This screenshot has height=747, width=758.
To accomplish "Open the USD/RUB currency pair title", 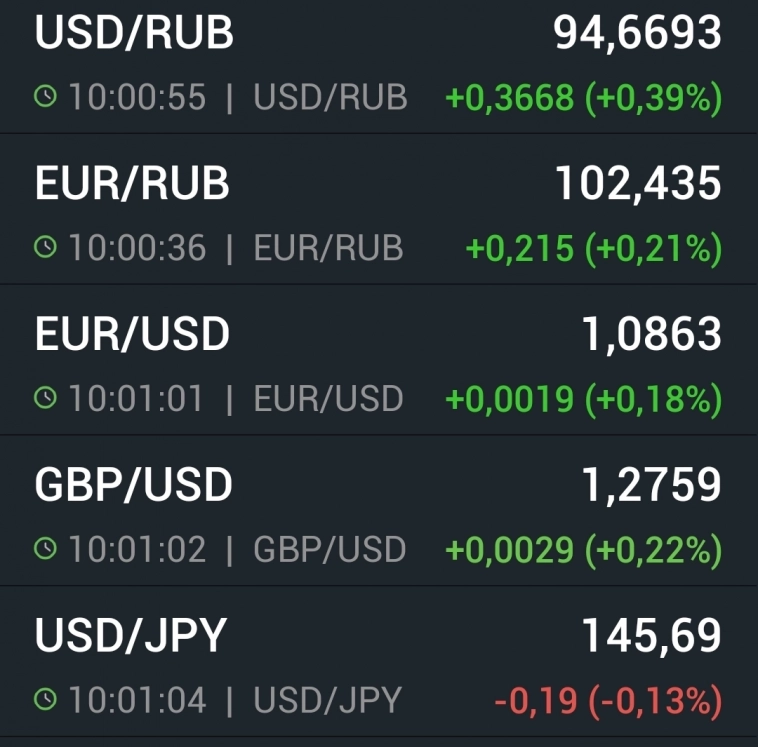I will 134,33.
